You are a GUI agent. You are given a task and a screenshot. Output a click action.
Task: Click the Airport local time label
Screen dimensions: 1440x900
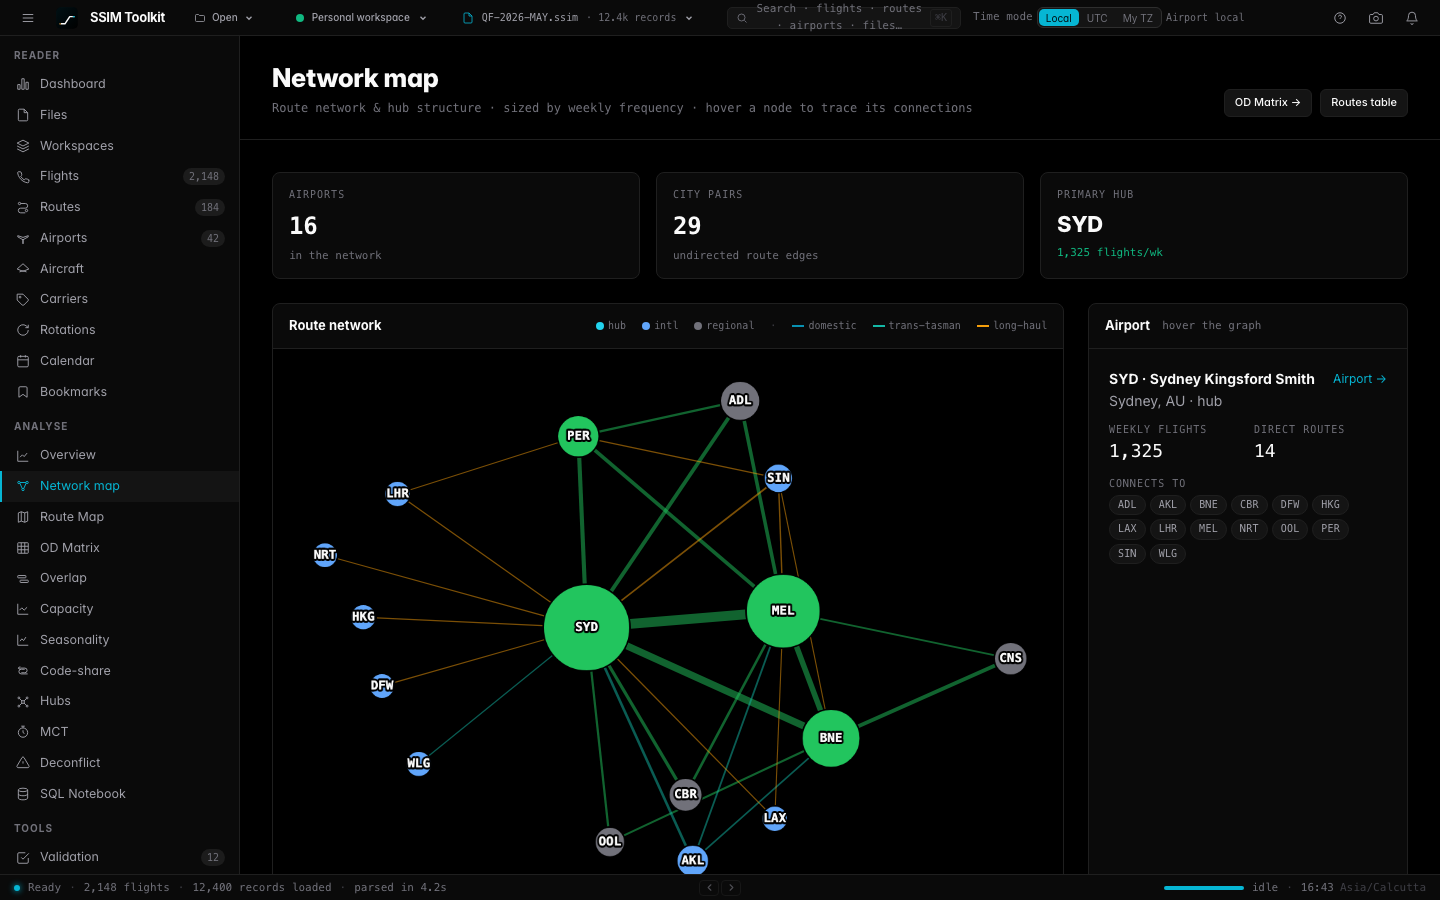pos(1205,18)
